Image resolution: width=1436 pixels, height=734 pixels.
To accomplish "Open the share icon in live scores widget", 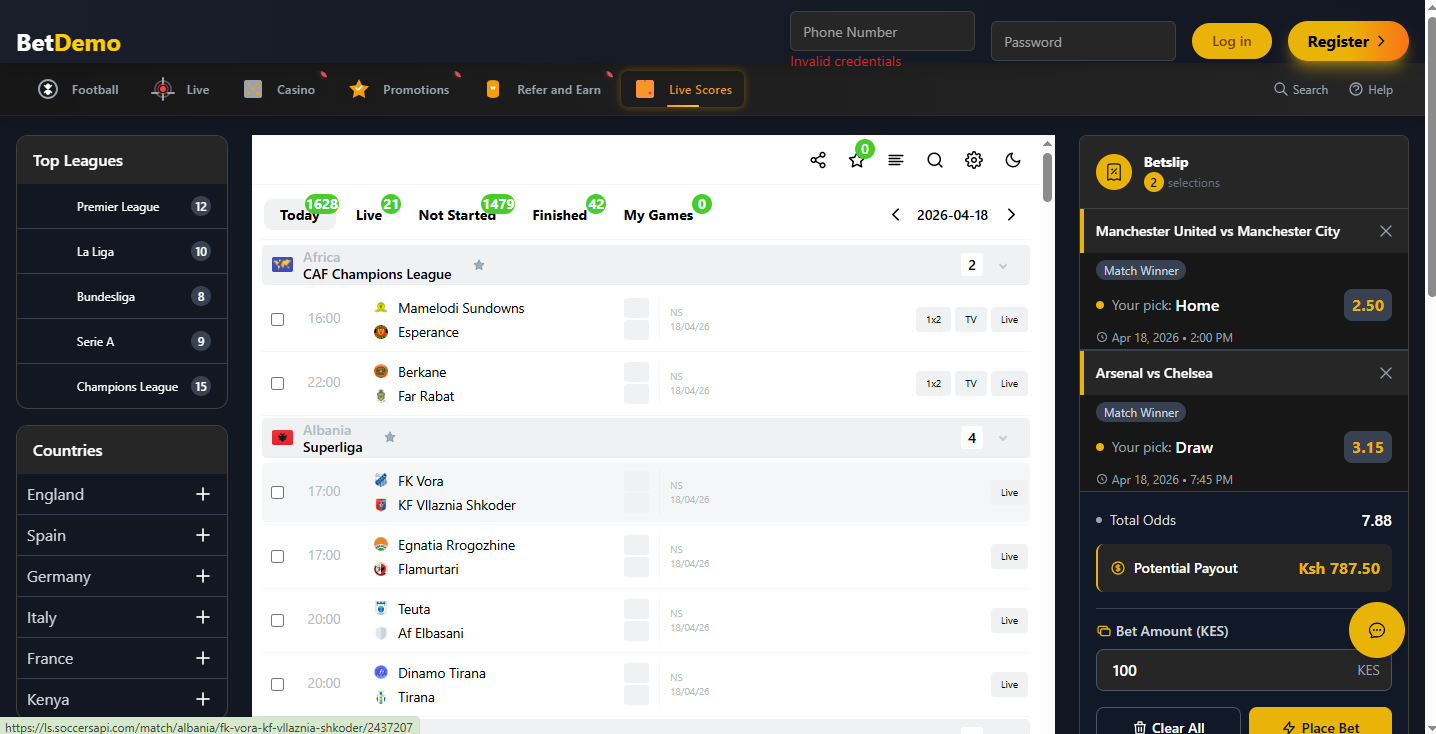I will (817, 159).
